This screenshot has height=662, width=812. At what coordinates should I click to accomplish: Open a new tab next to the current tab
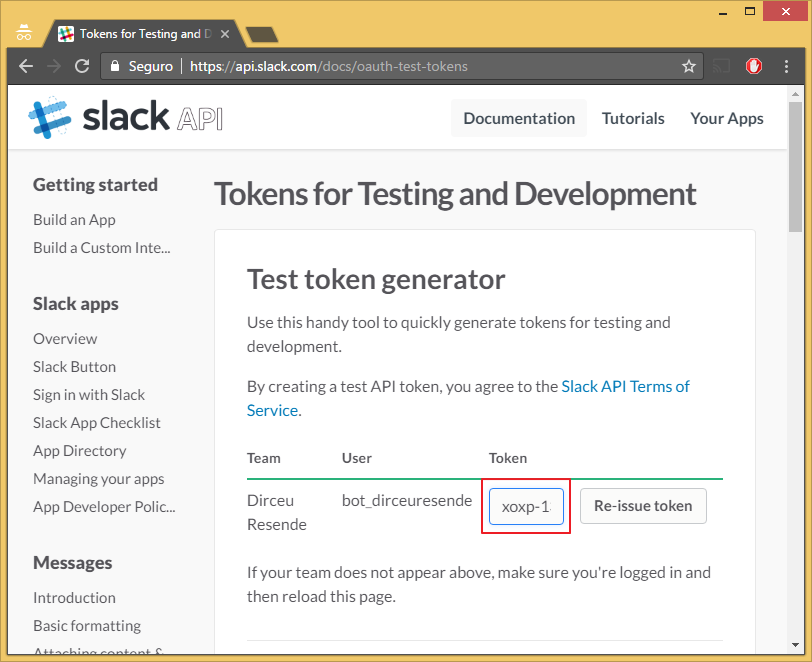(x=262, y=35)
